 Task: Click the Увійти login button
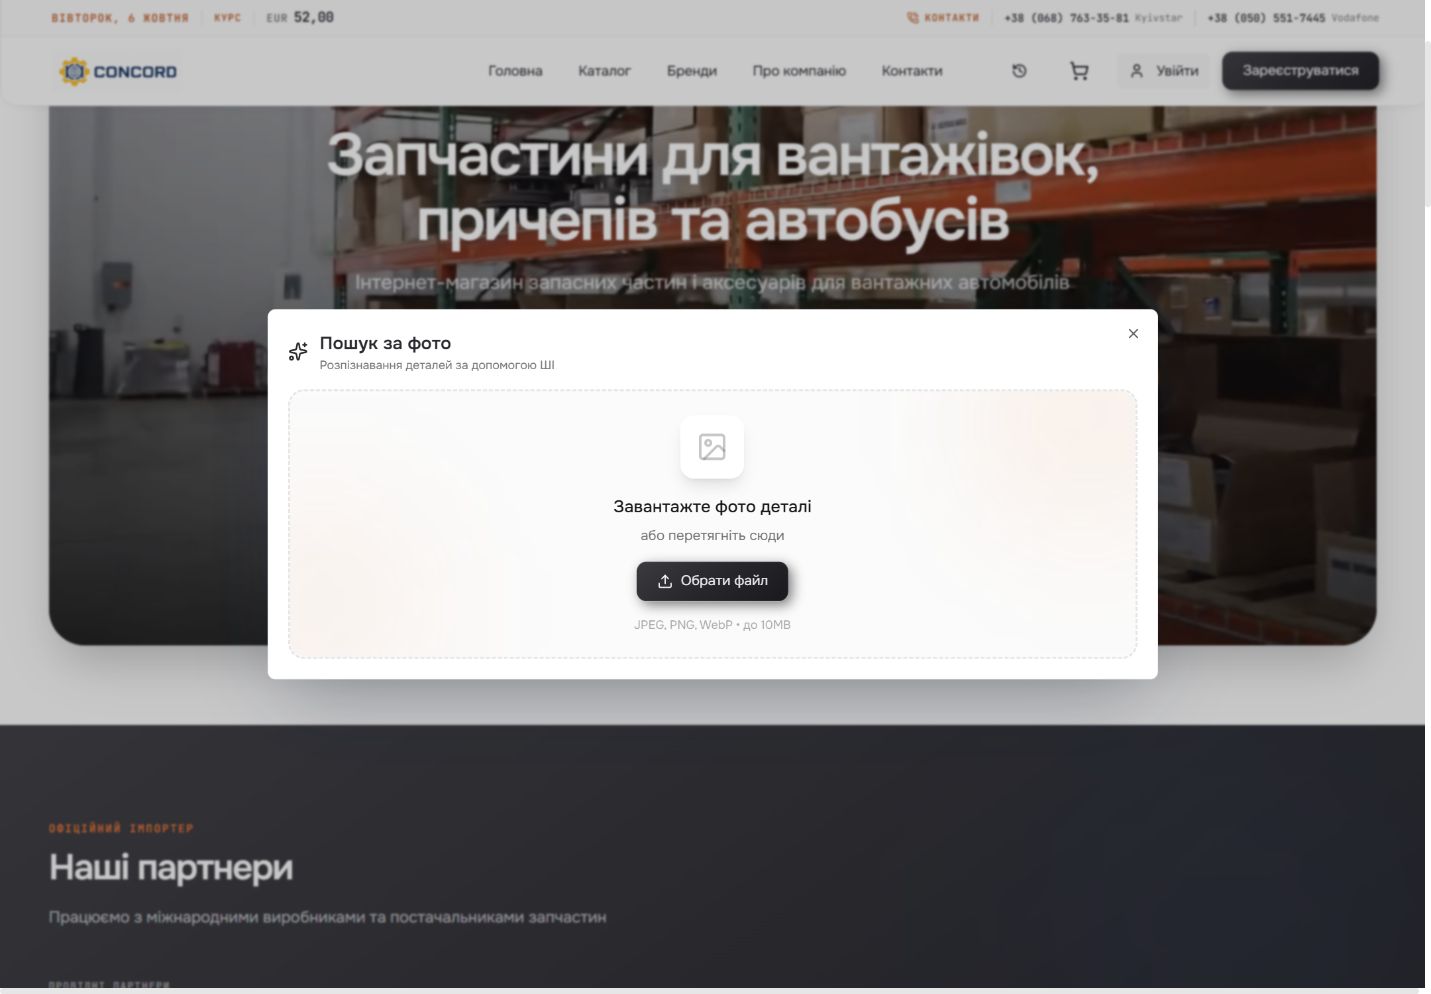[1164, 71]
